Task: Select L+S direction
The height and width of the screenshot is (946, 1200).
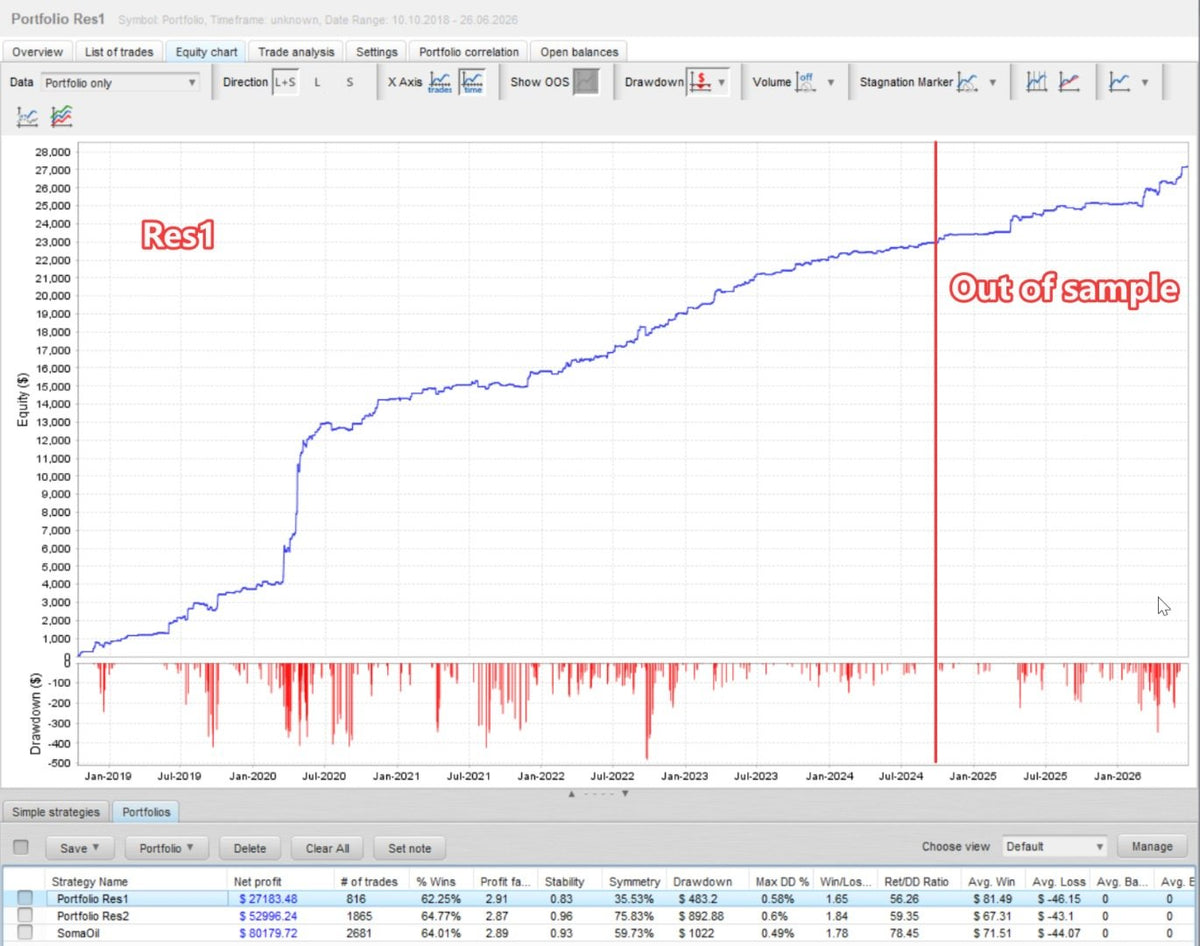Action: [x=285, y=82]
